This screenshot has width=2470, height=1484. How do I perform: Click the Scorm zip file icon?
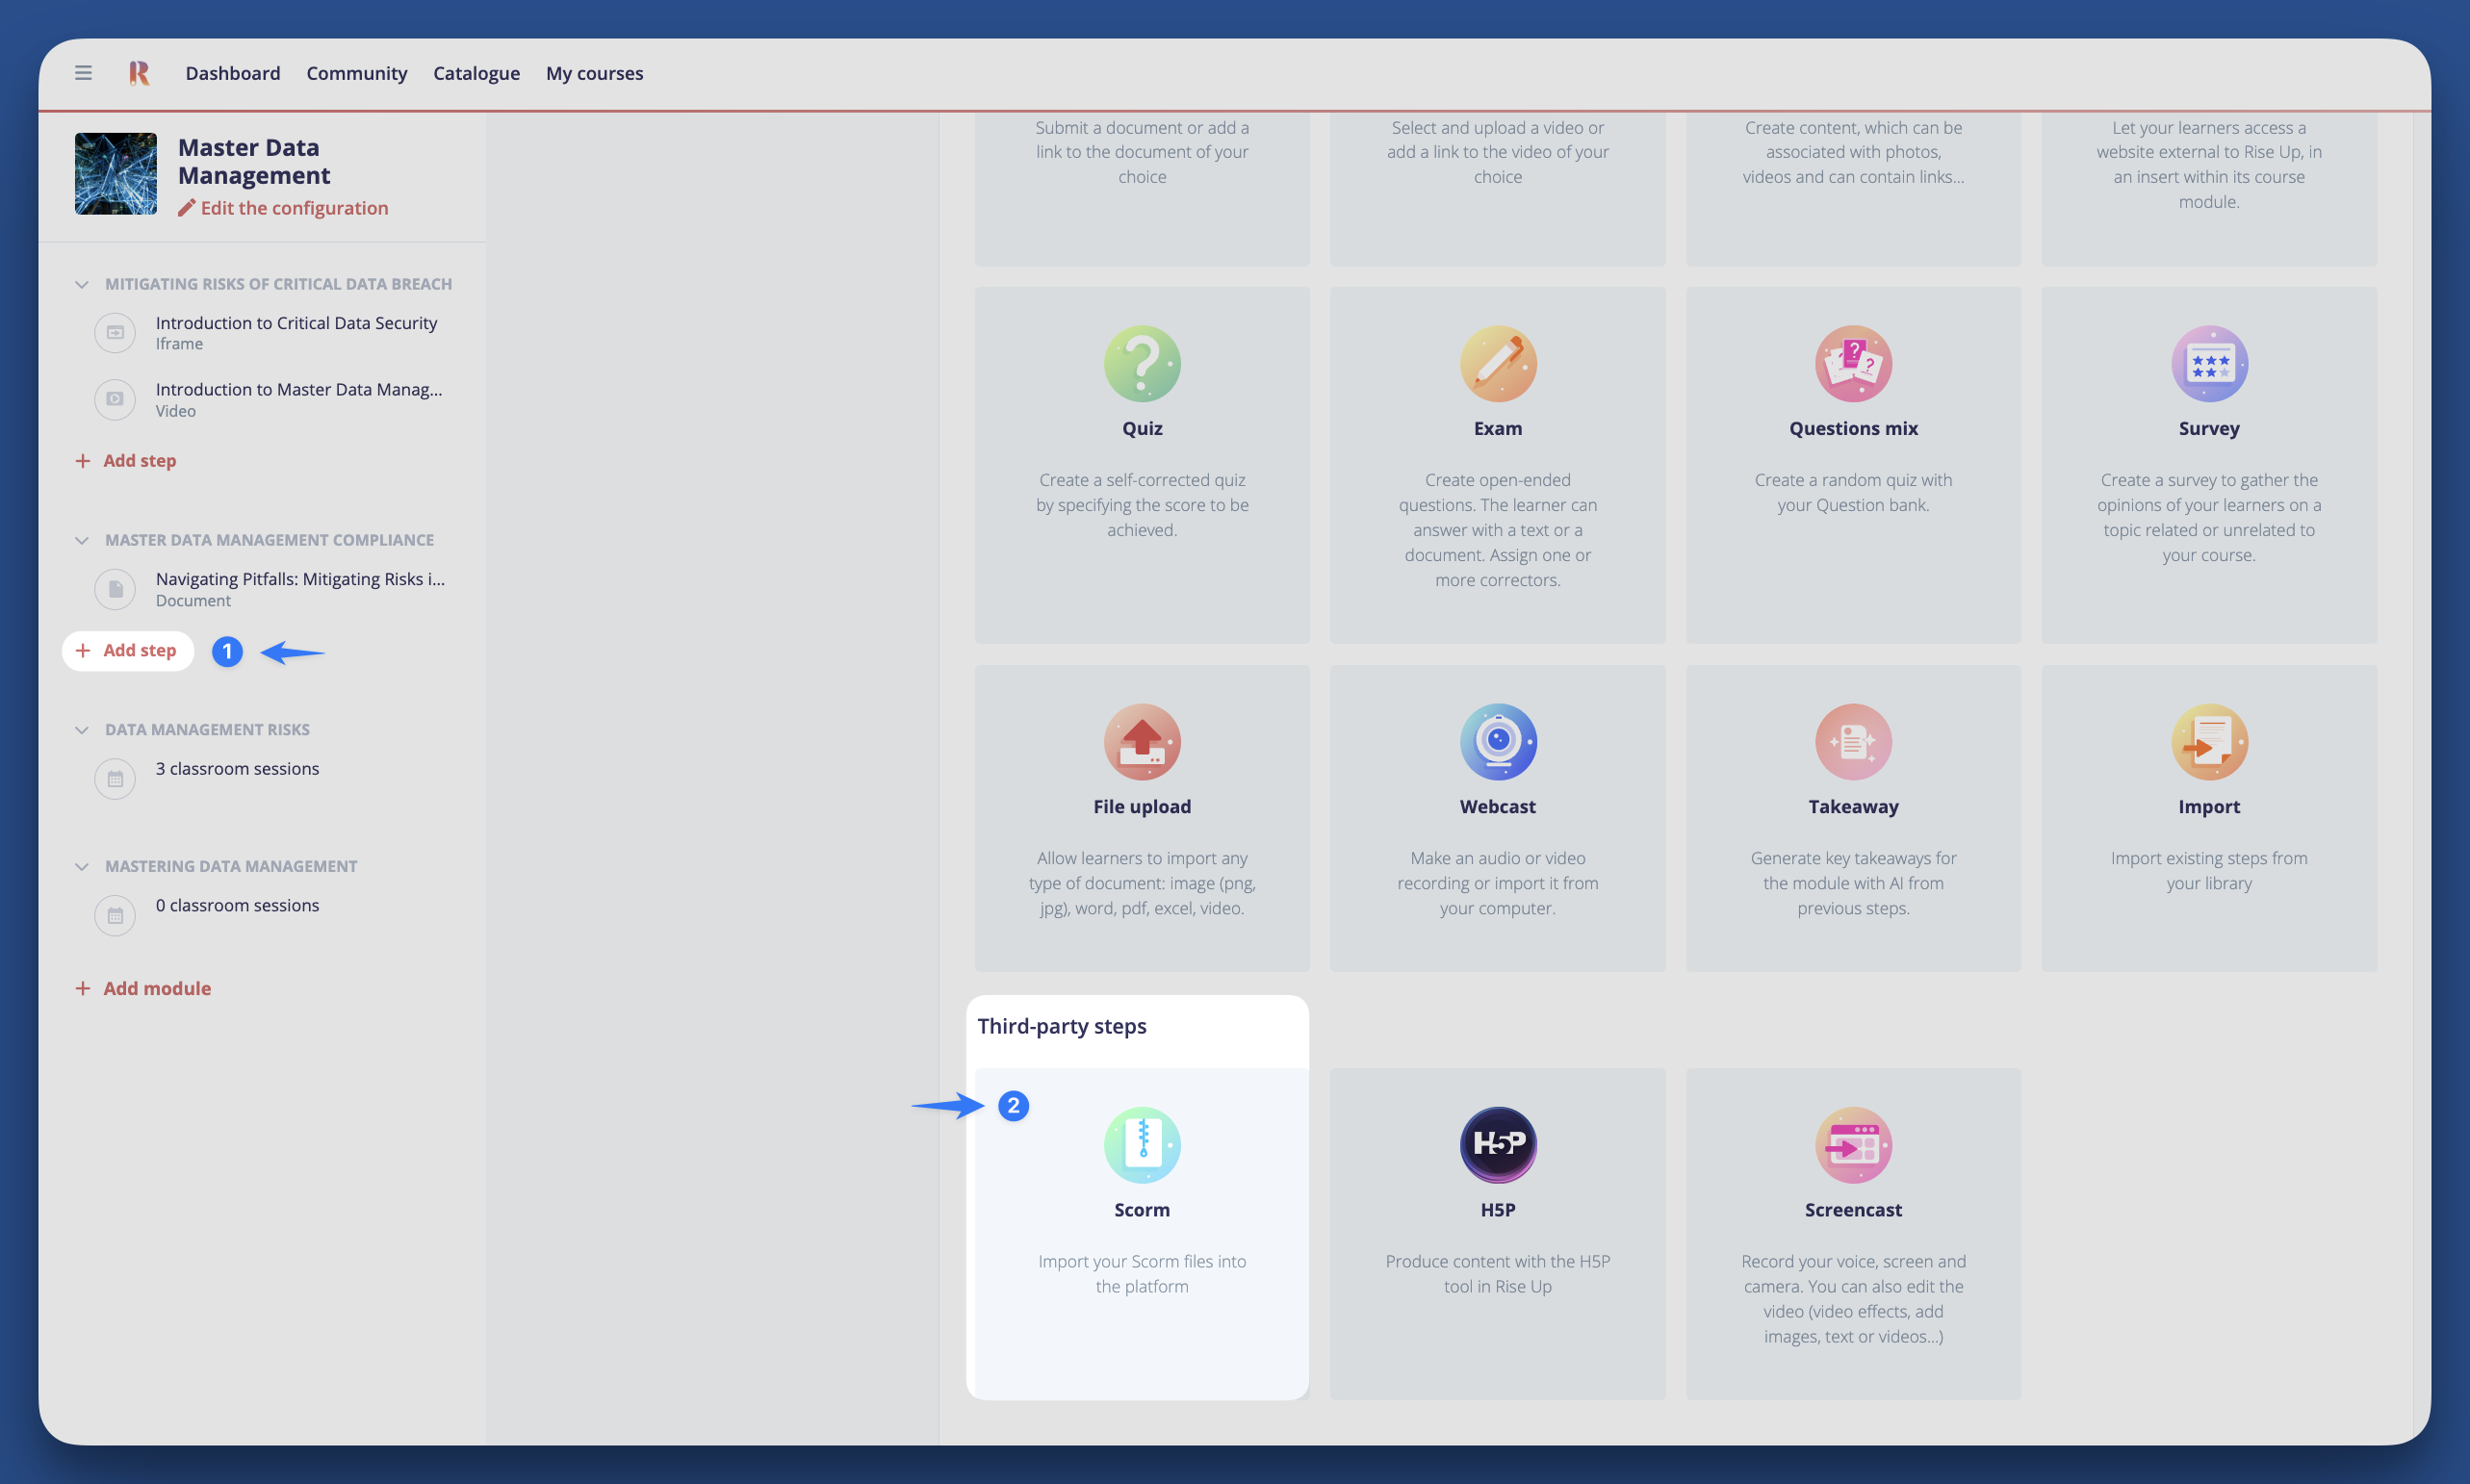coord(1142,1144)
